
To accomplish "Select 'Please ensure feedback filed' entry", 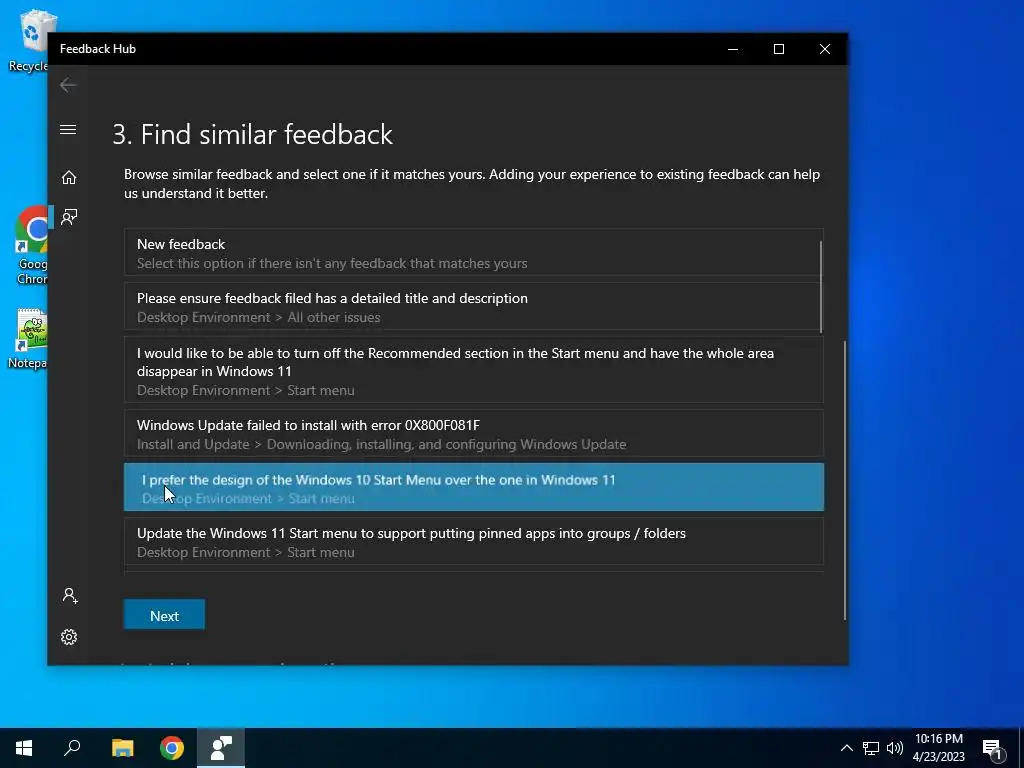I will pos(473,307).
